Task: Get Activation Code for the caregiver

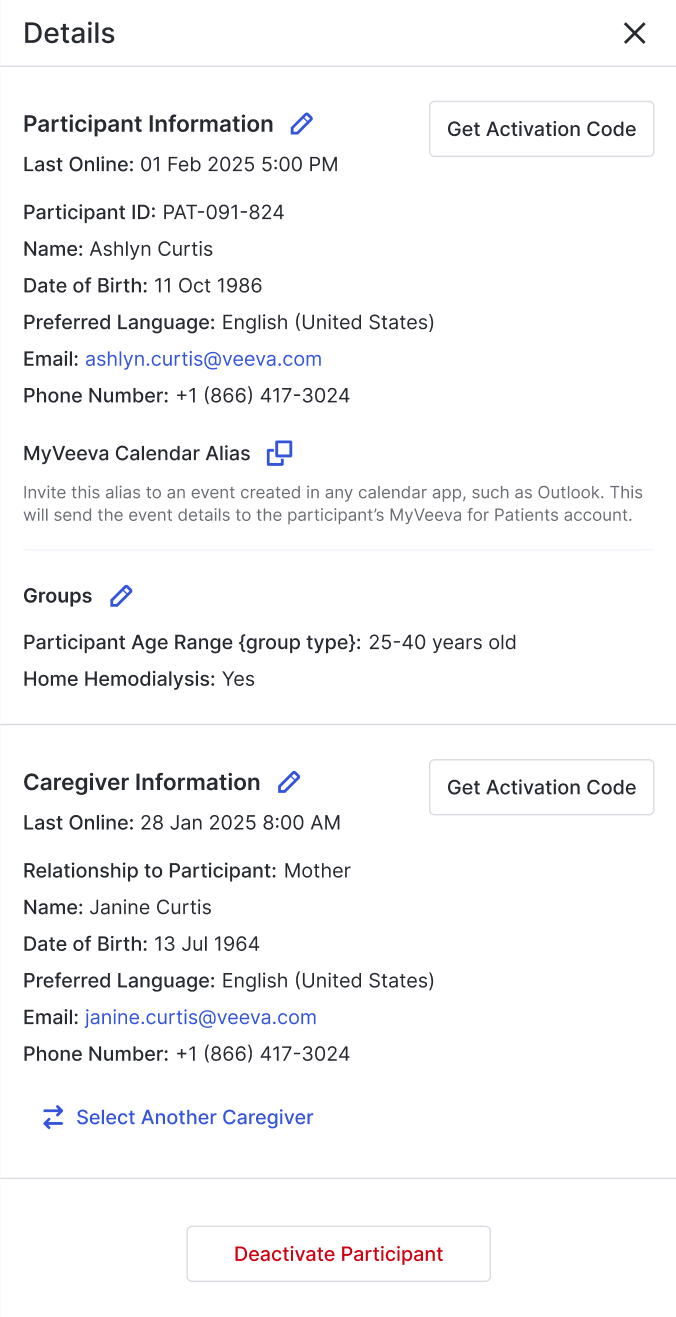Action: pos(541,787)
